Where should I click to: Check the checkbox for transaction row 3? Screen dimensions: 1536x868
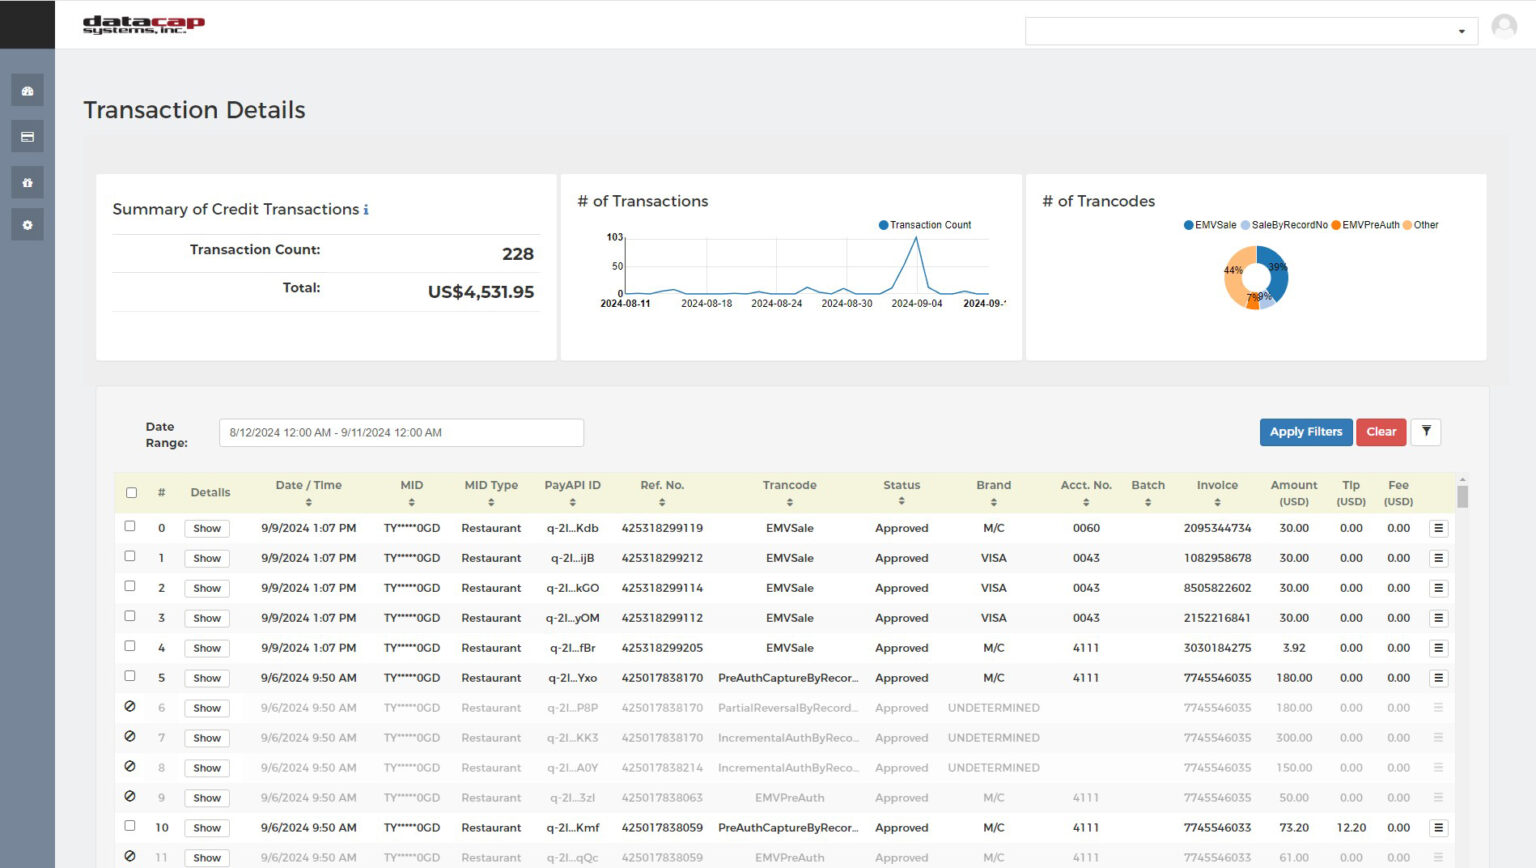click(x=131, y=617)
